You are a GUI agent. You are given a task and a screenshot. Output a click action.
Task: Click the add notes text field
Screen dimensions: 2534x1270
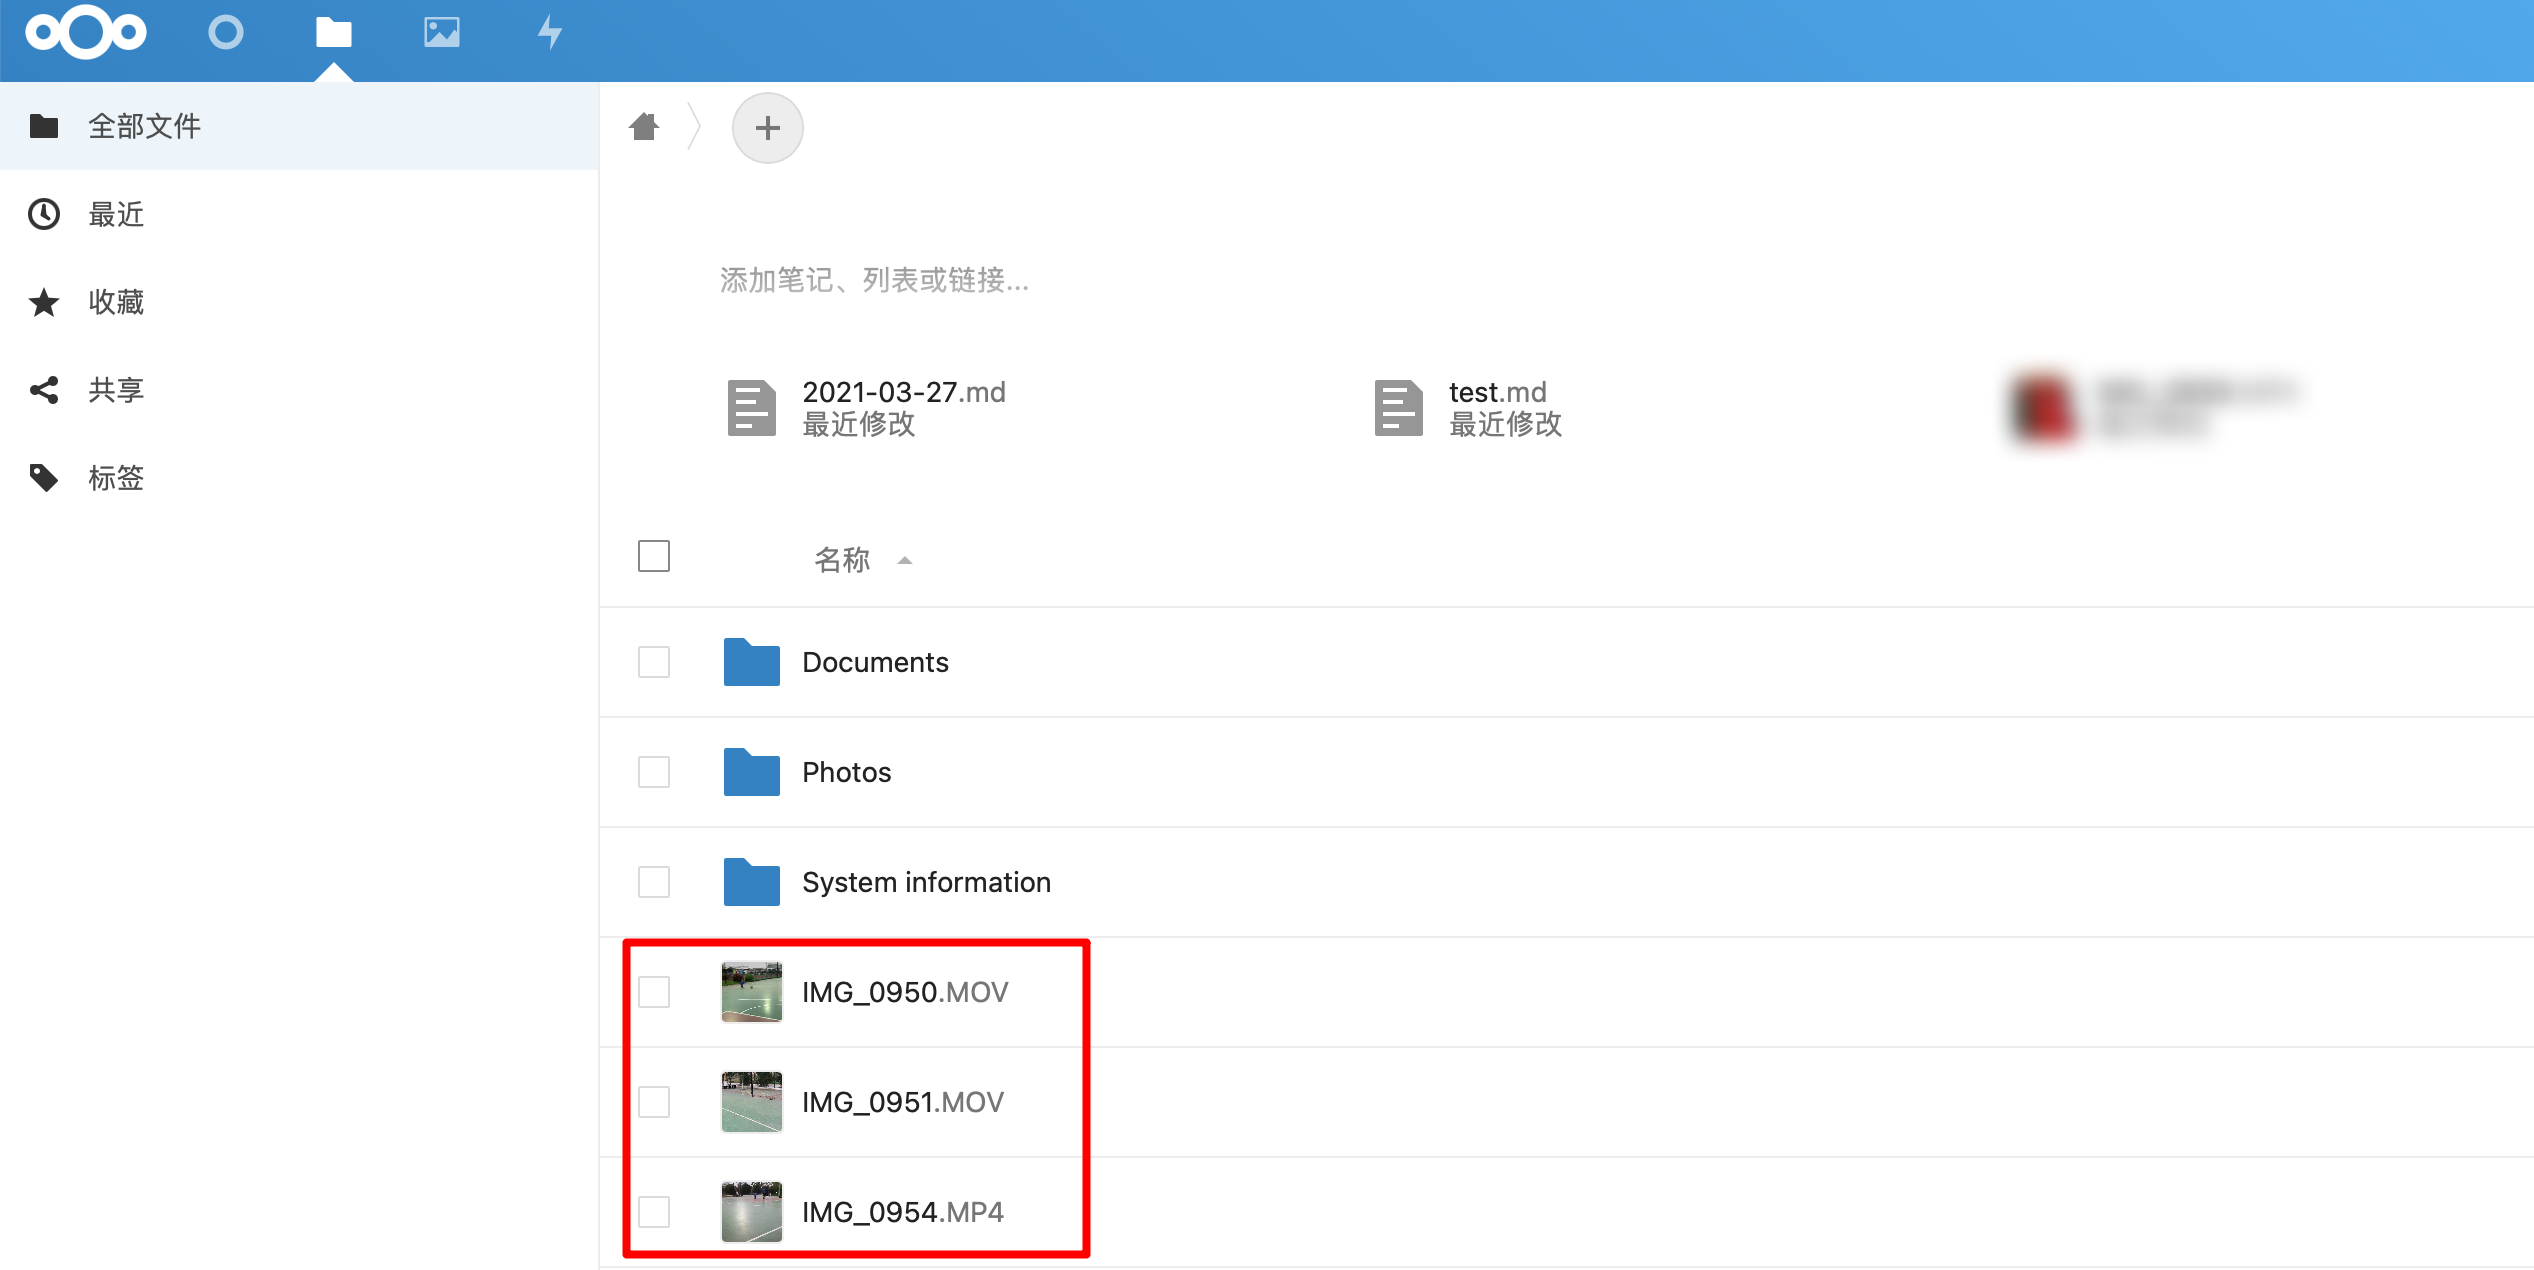click(x=875, y=280)
